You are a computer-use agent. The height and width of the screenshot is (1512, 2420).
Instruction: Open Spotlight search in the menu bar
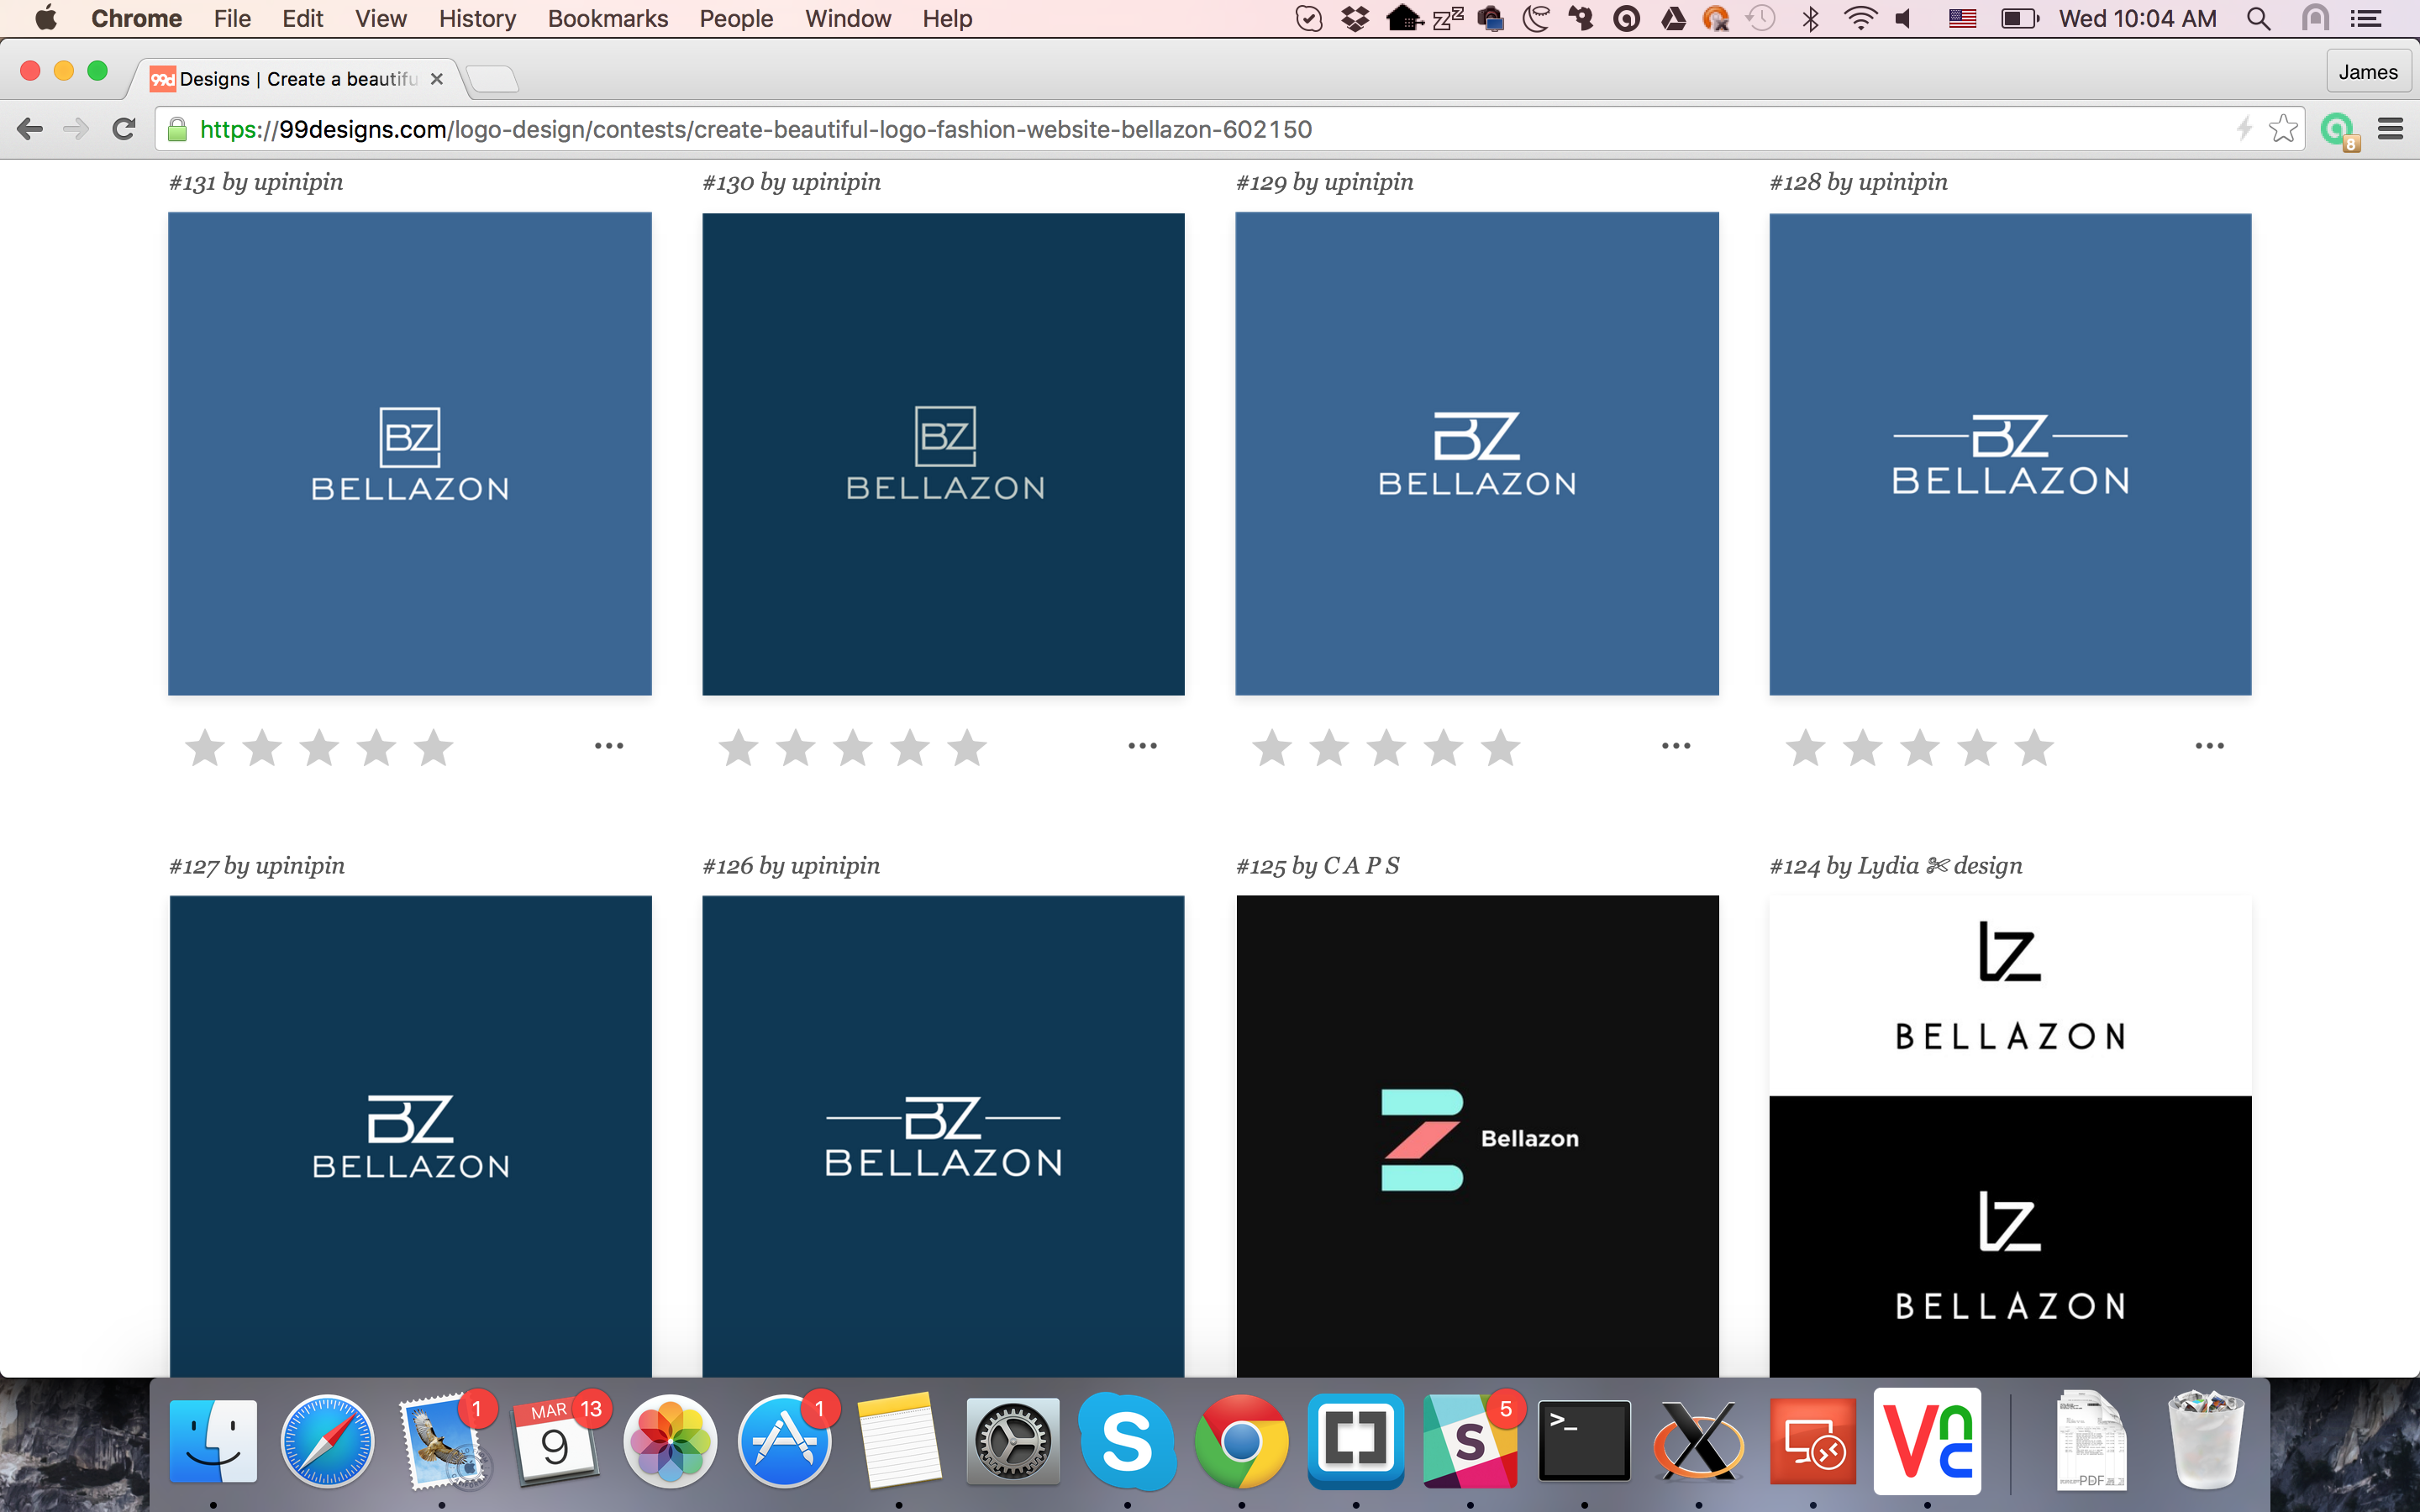pyautogui.click(x=2257, y=19)
